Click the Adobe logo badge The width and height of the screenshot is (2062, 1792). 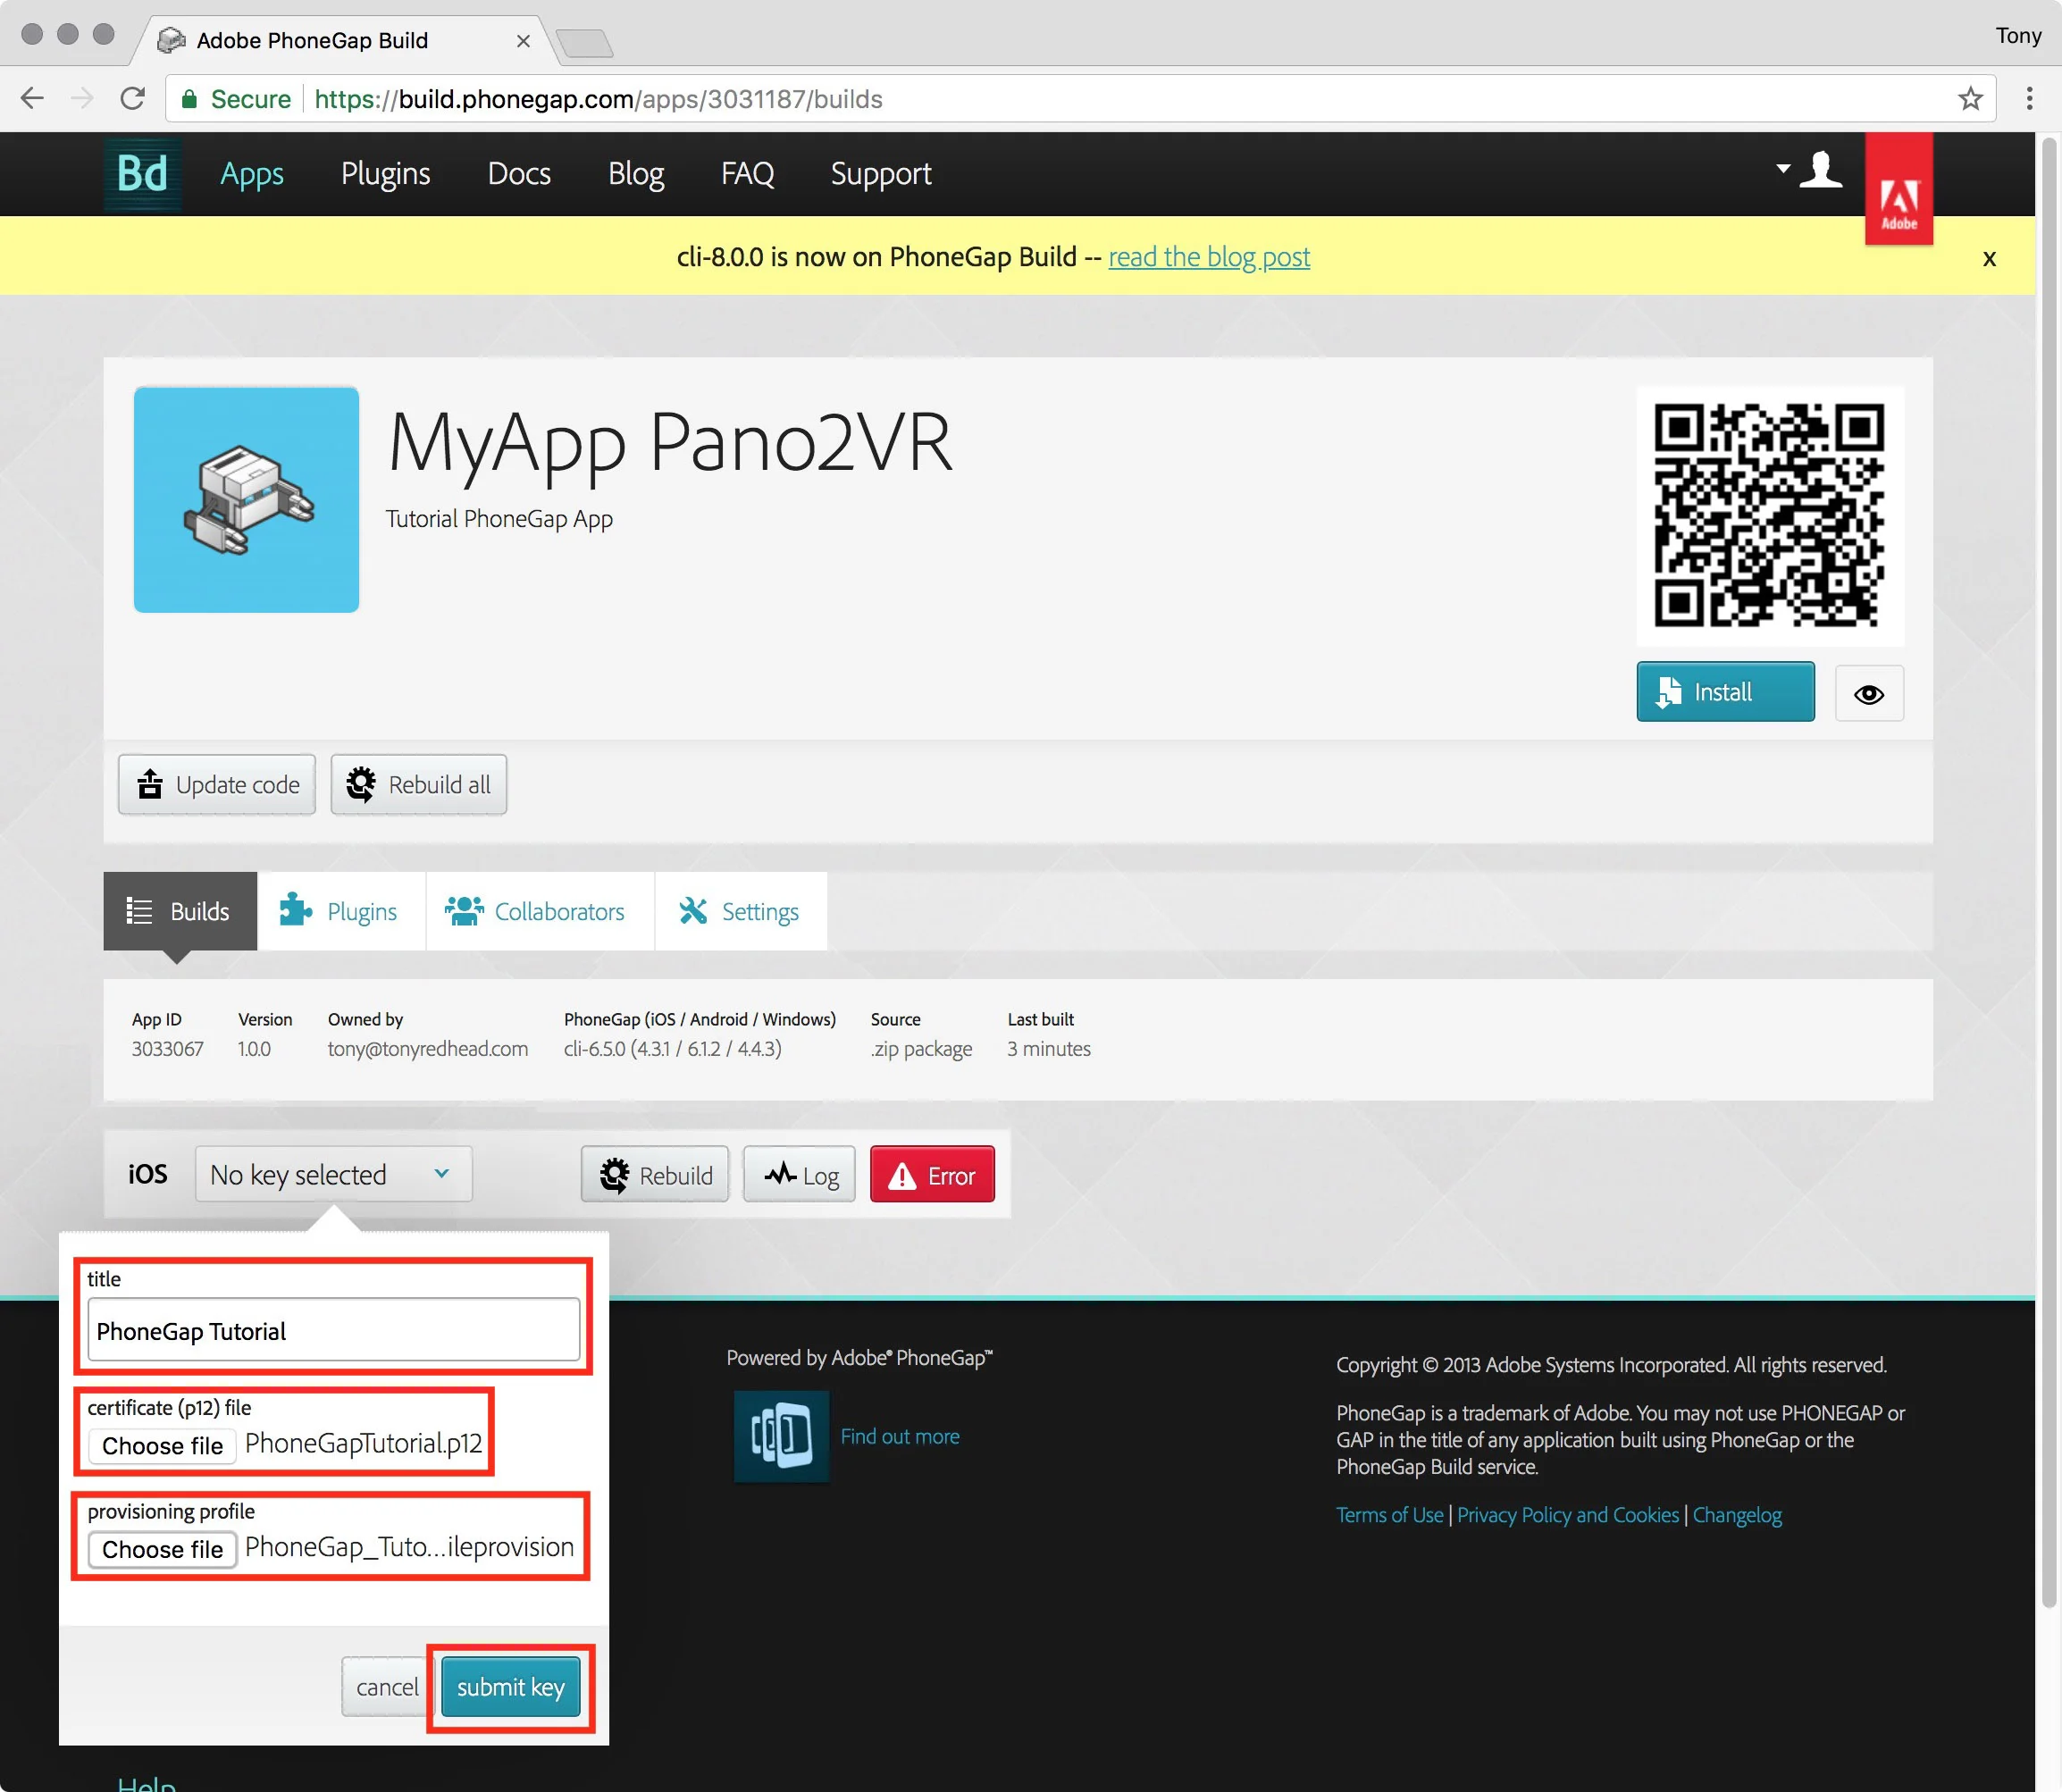coord(1898,189)
